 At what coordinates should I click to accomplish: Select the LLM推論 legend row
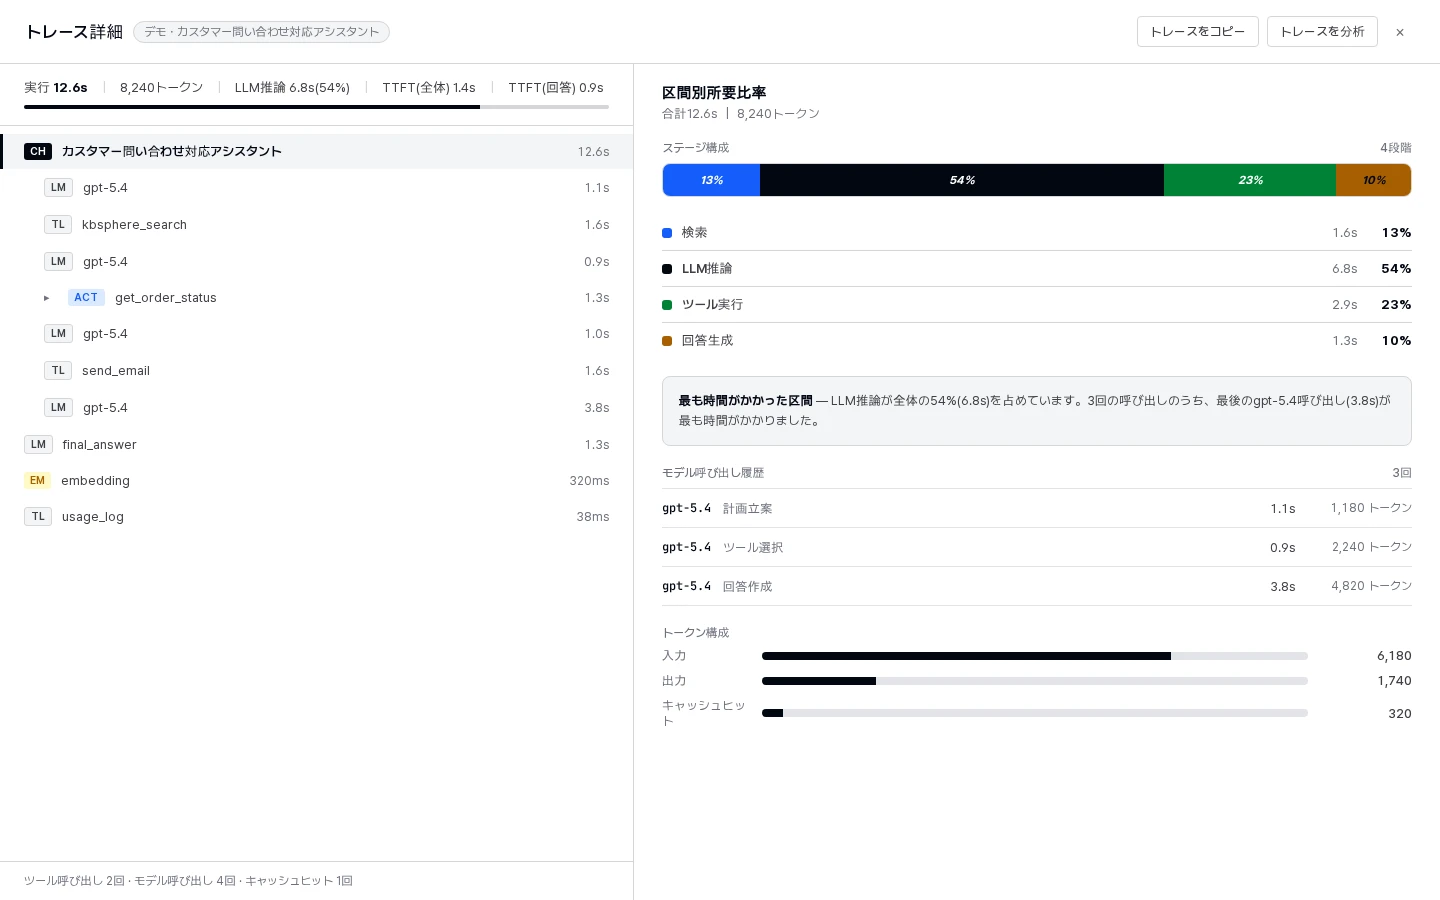point(1037,269)
